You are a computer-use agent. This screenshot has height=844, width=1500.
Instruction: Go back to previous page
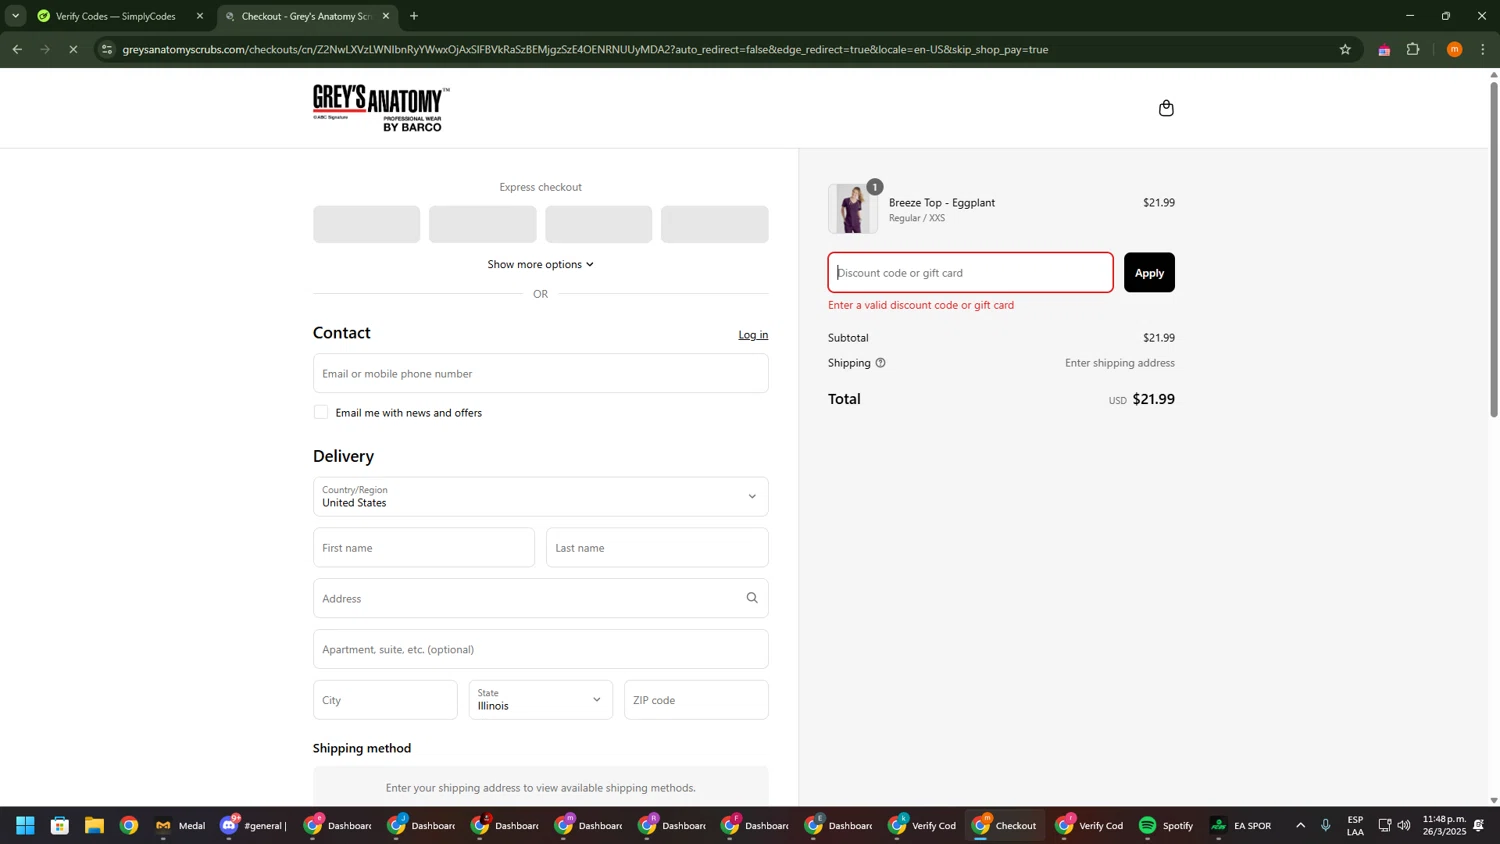coord(17,49)
